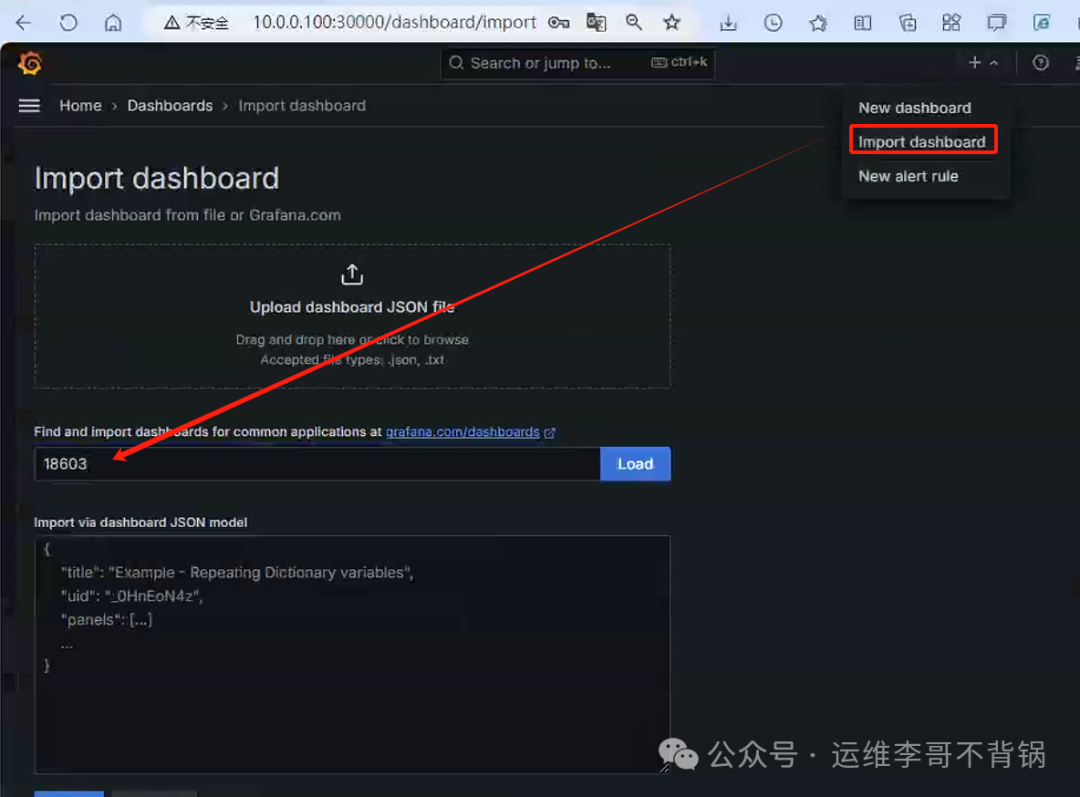1080x797 pixels.
Task: Open browser history clock icon
Action: [x=773, y=23]
